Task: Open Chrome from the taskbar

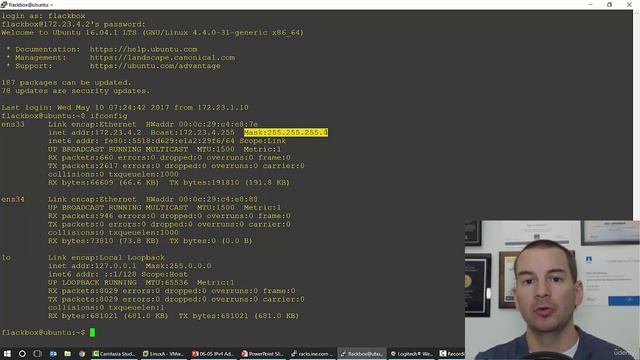Action: 82,353
